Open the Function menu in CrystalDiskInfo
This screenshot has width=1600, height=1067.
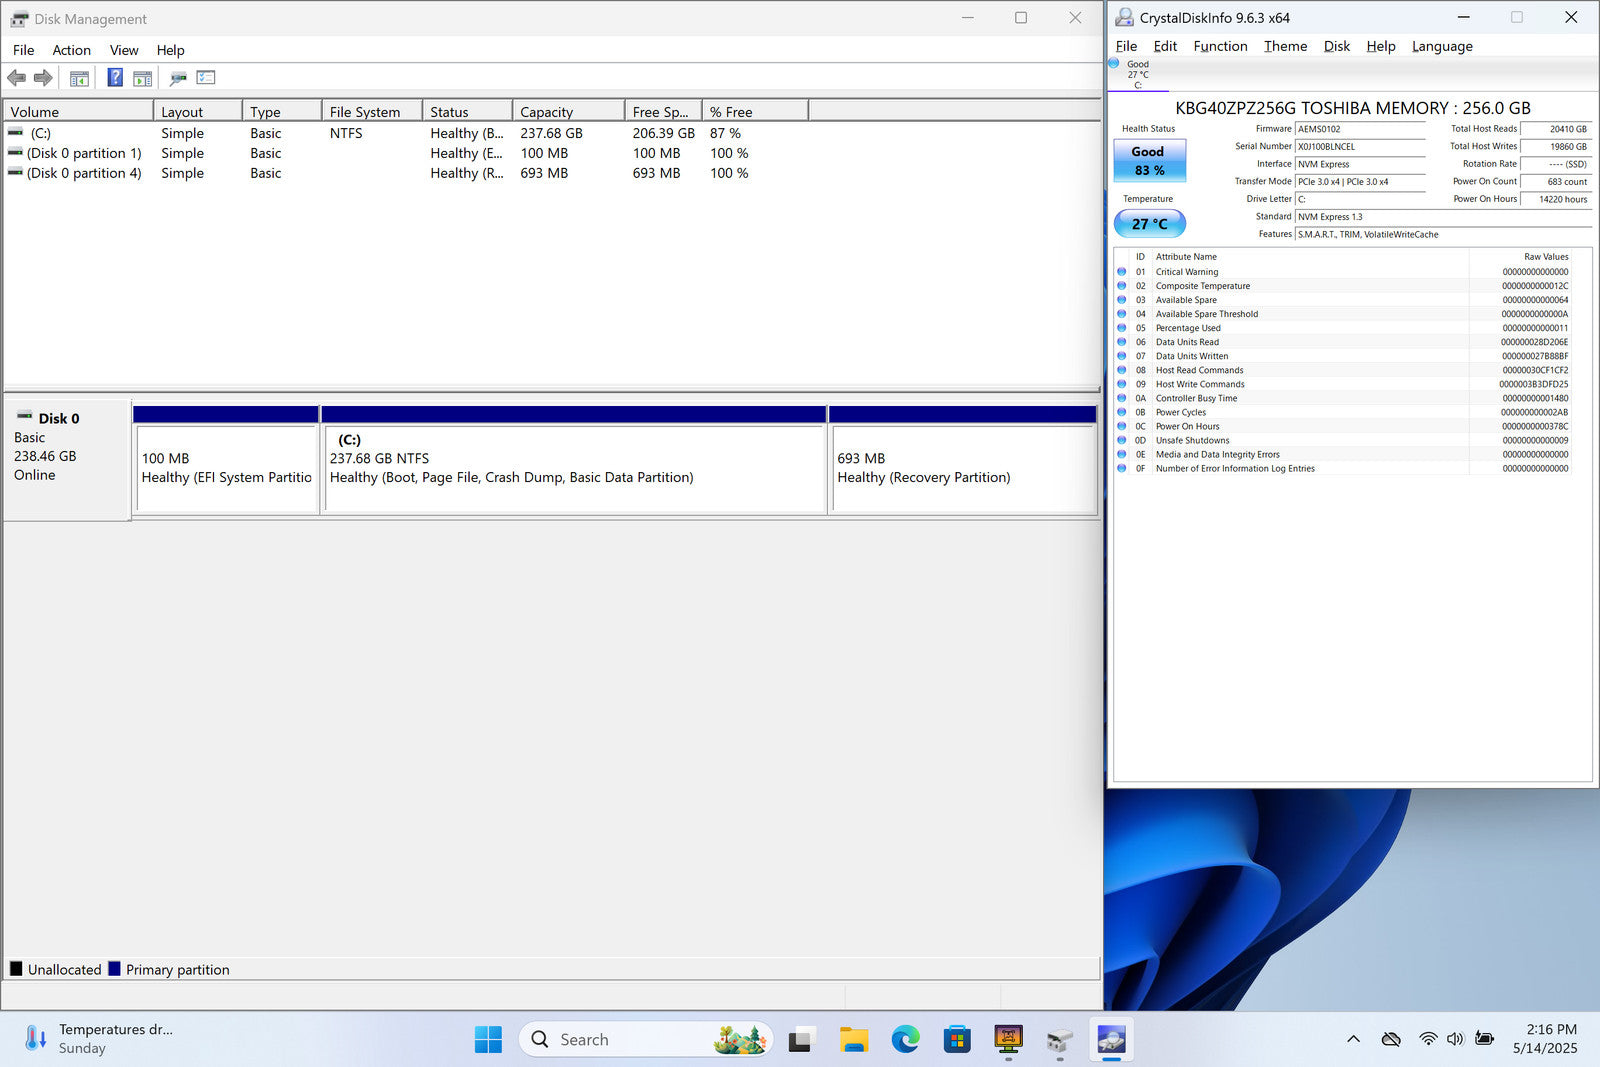pyautogui.click(x=1219, y=46)
